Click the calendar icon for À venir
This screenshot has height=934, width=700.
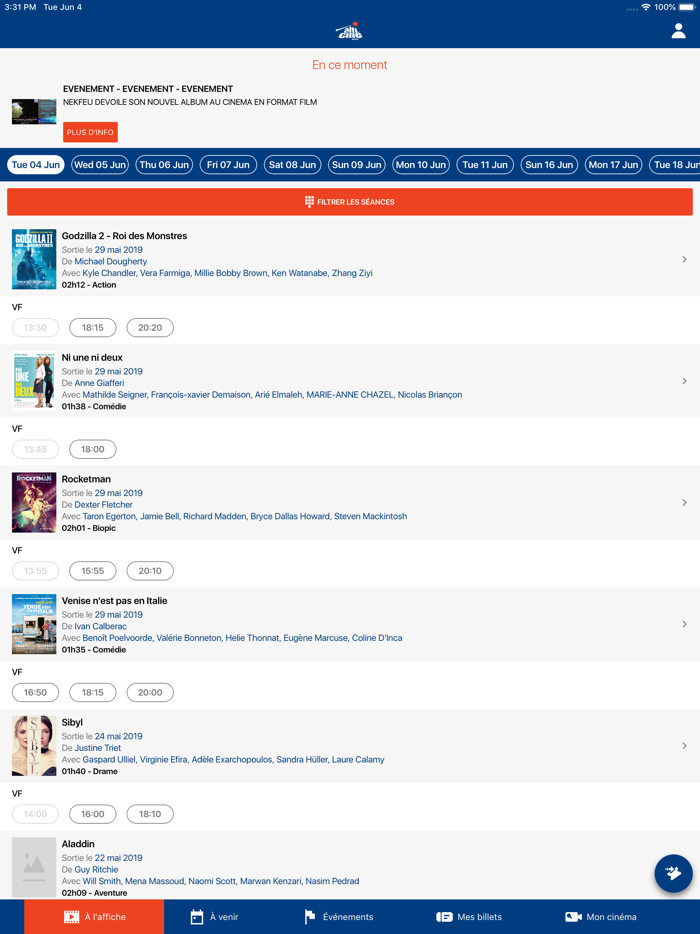[197, 917]
